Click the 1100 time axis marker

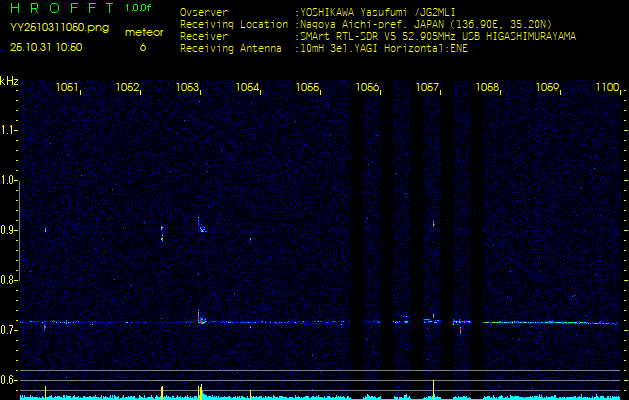tap(607, 88)
